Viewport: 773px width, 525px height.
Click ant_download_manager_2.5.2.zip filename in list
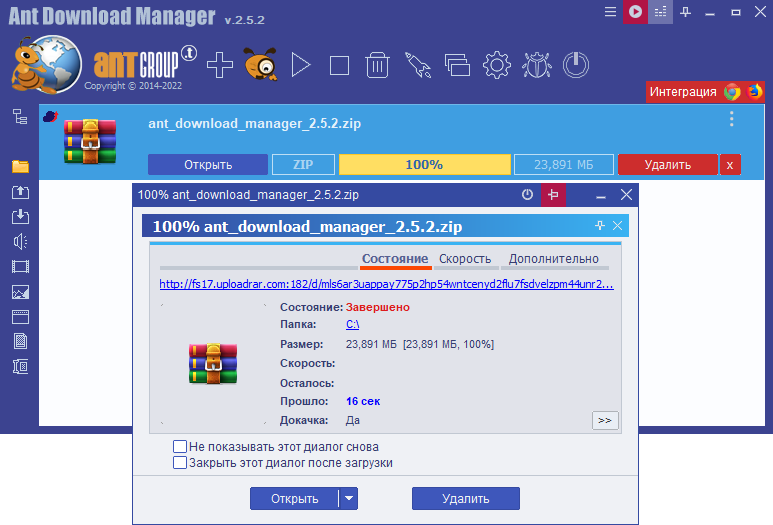254,123
